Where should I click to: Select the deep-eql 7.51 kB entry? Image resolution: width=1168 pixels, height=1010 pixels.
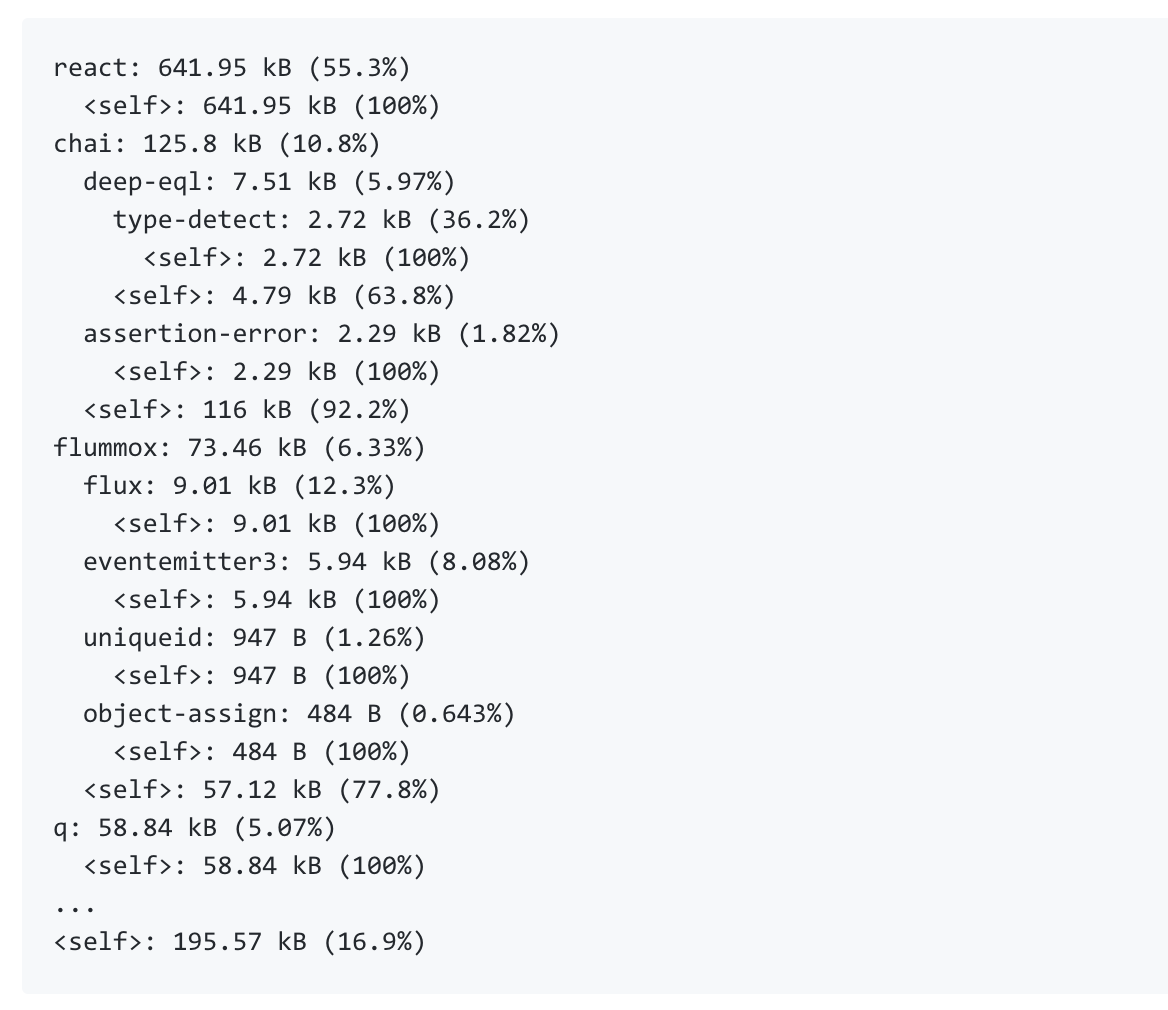(x=269, y=182)
